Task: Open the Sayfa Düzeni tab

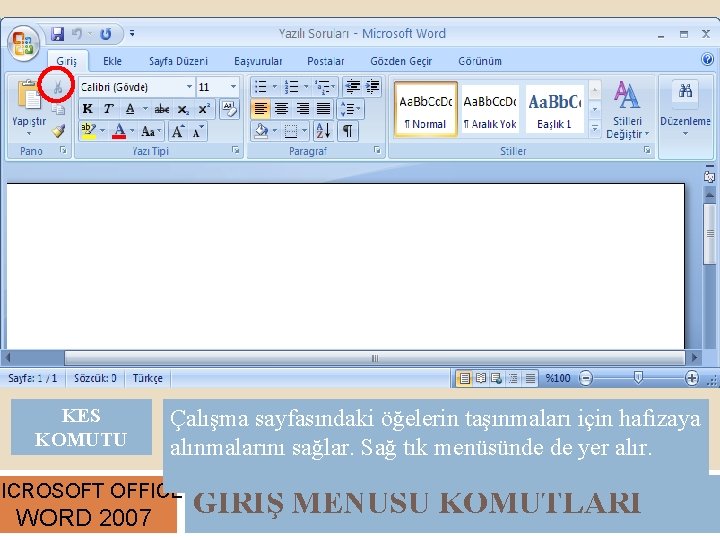Action: (x=178, y=61)
